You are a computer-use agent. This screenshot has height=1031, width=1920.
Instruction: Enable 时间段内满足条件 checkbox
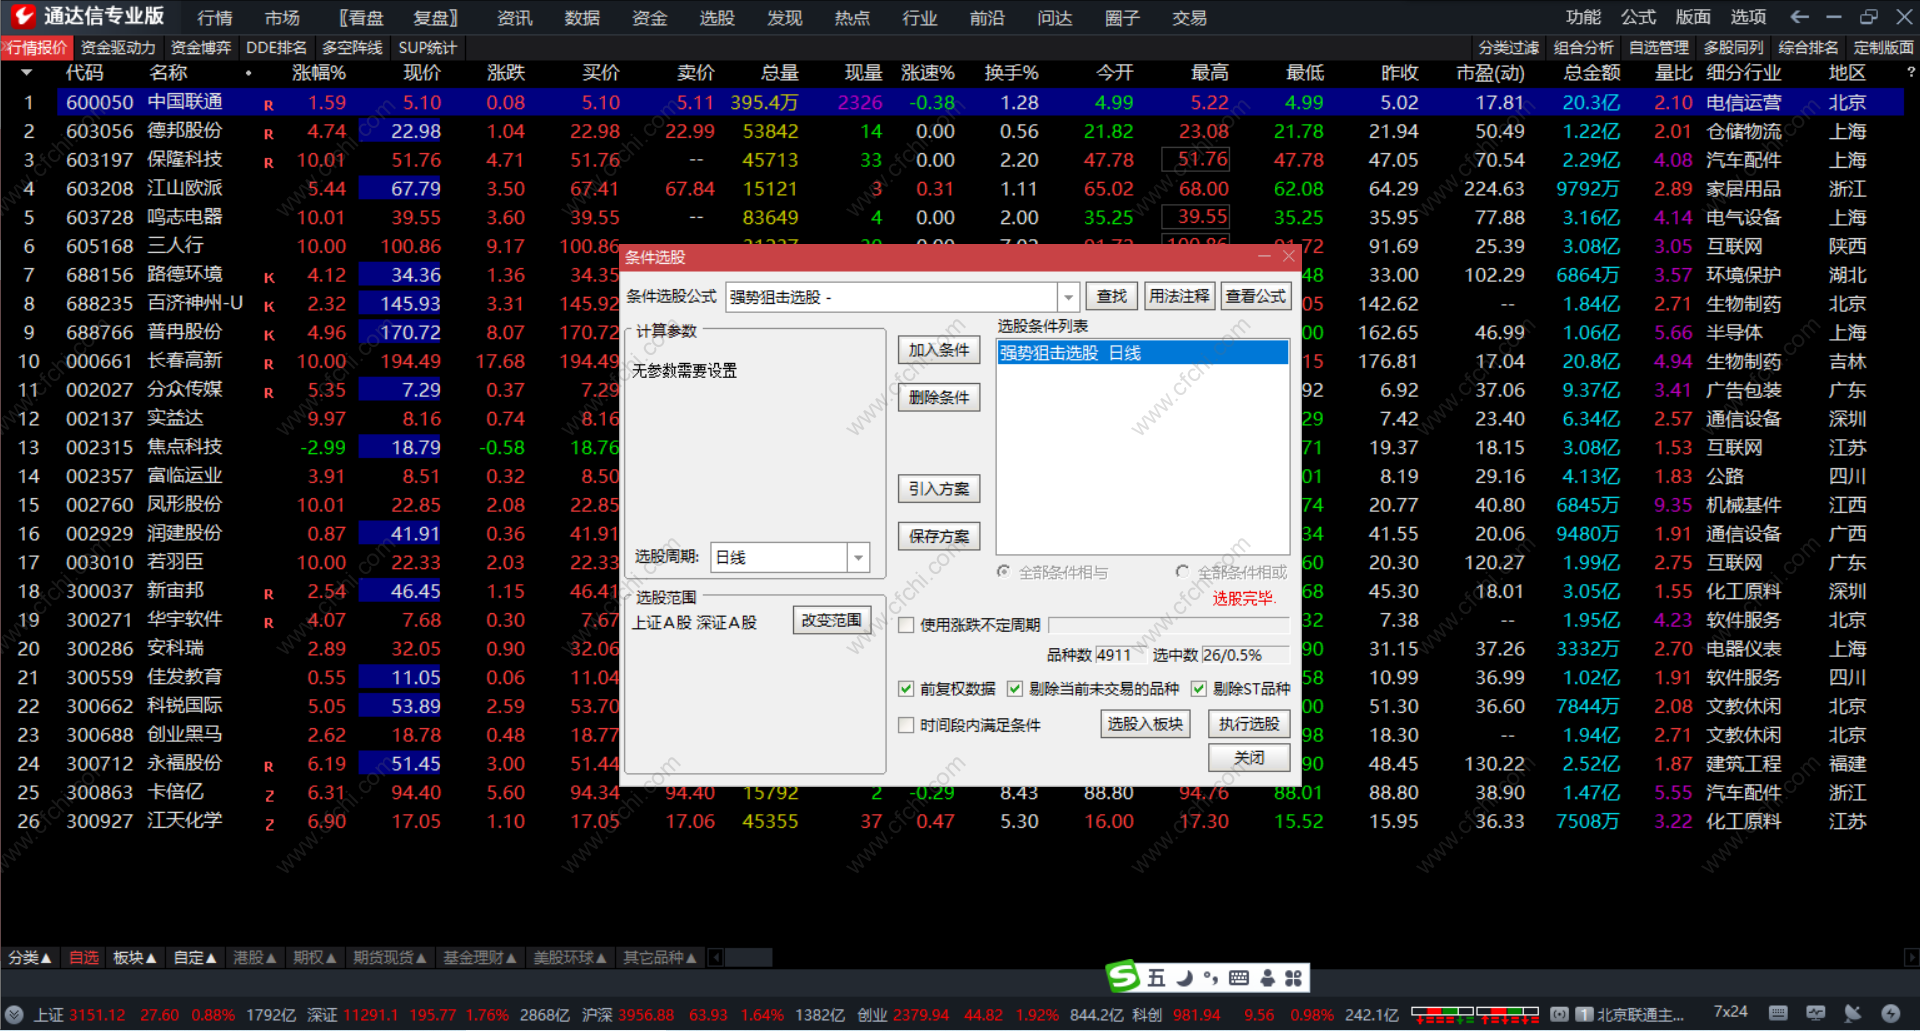906,725
